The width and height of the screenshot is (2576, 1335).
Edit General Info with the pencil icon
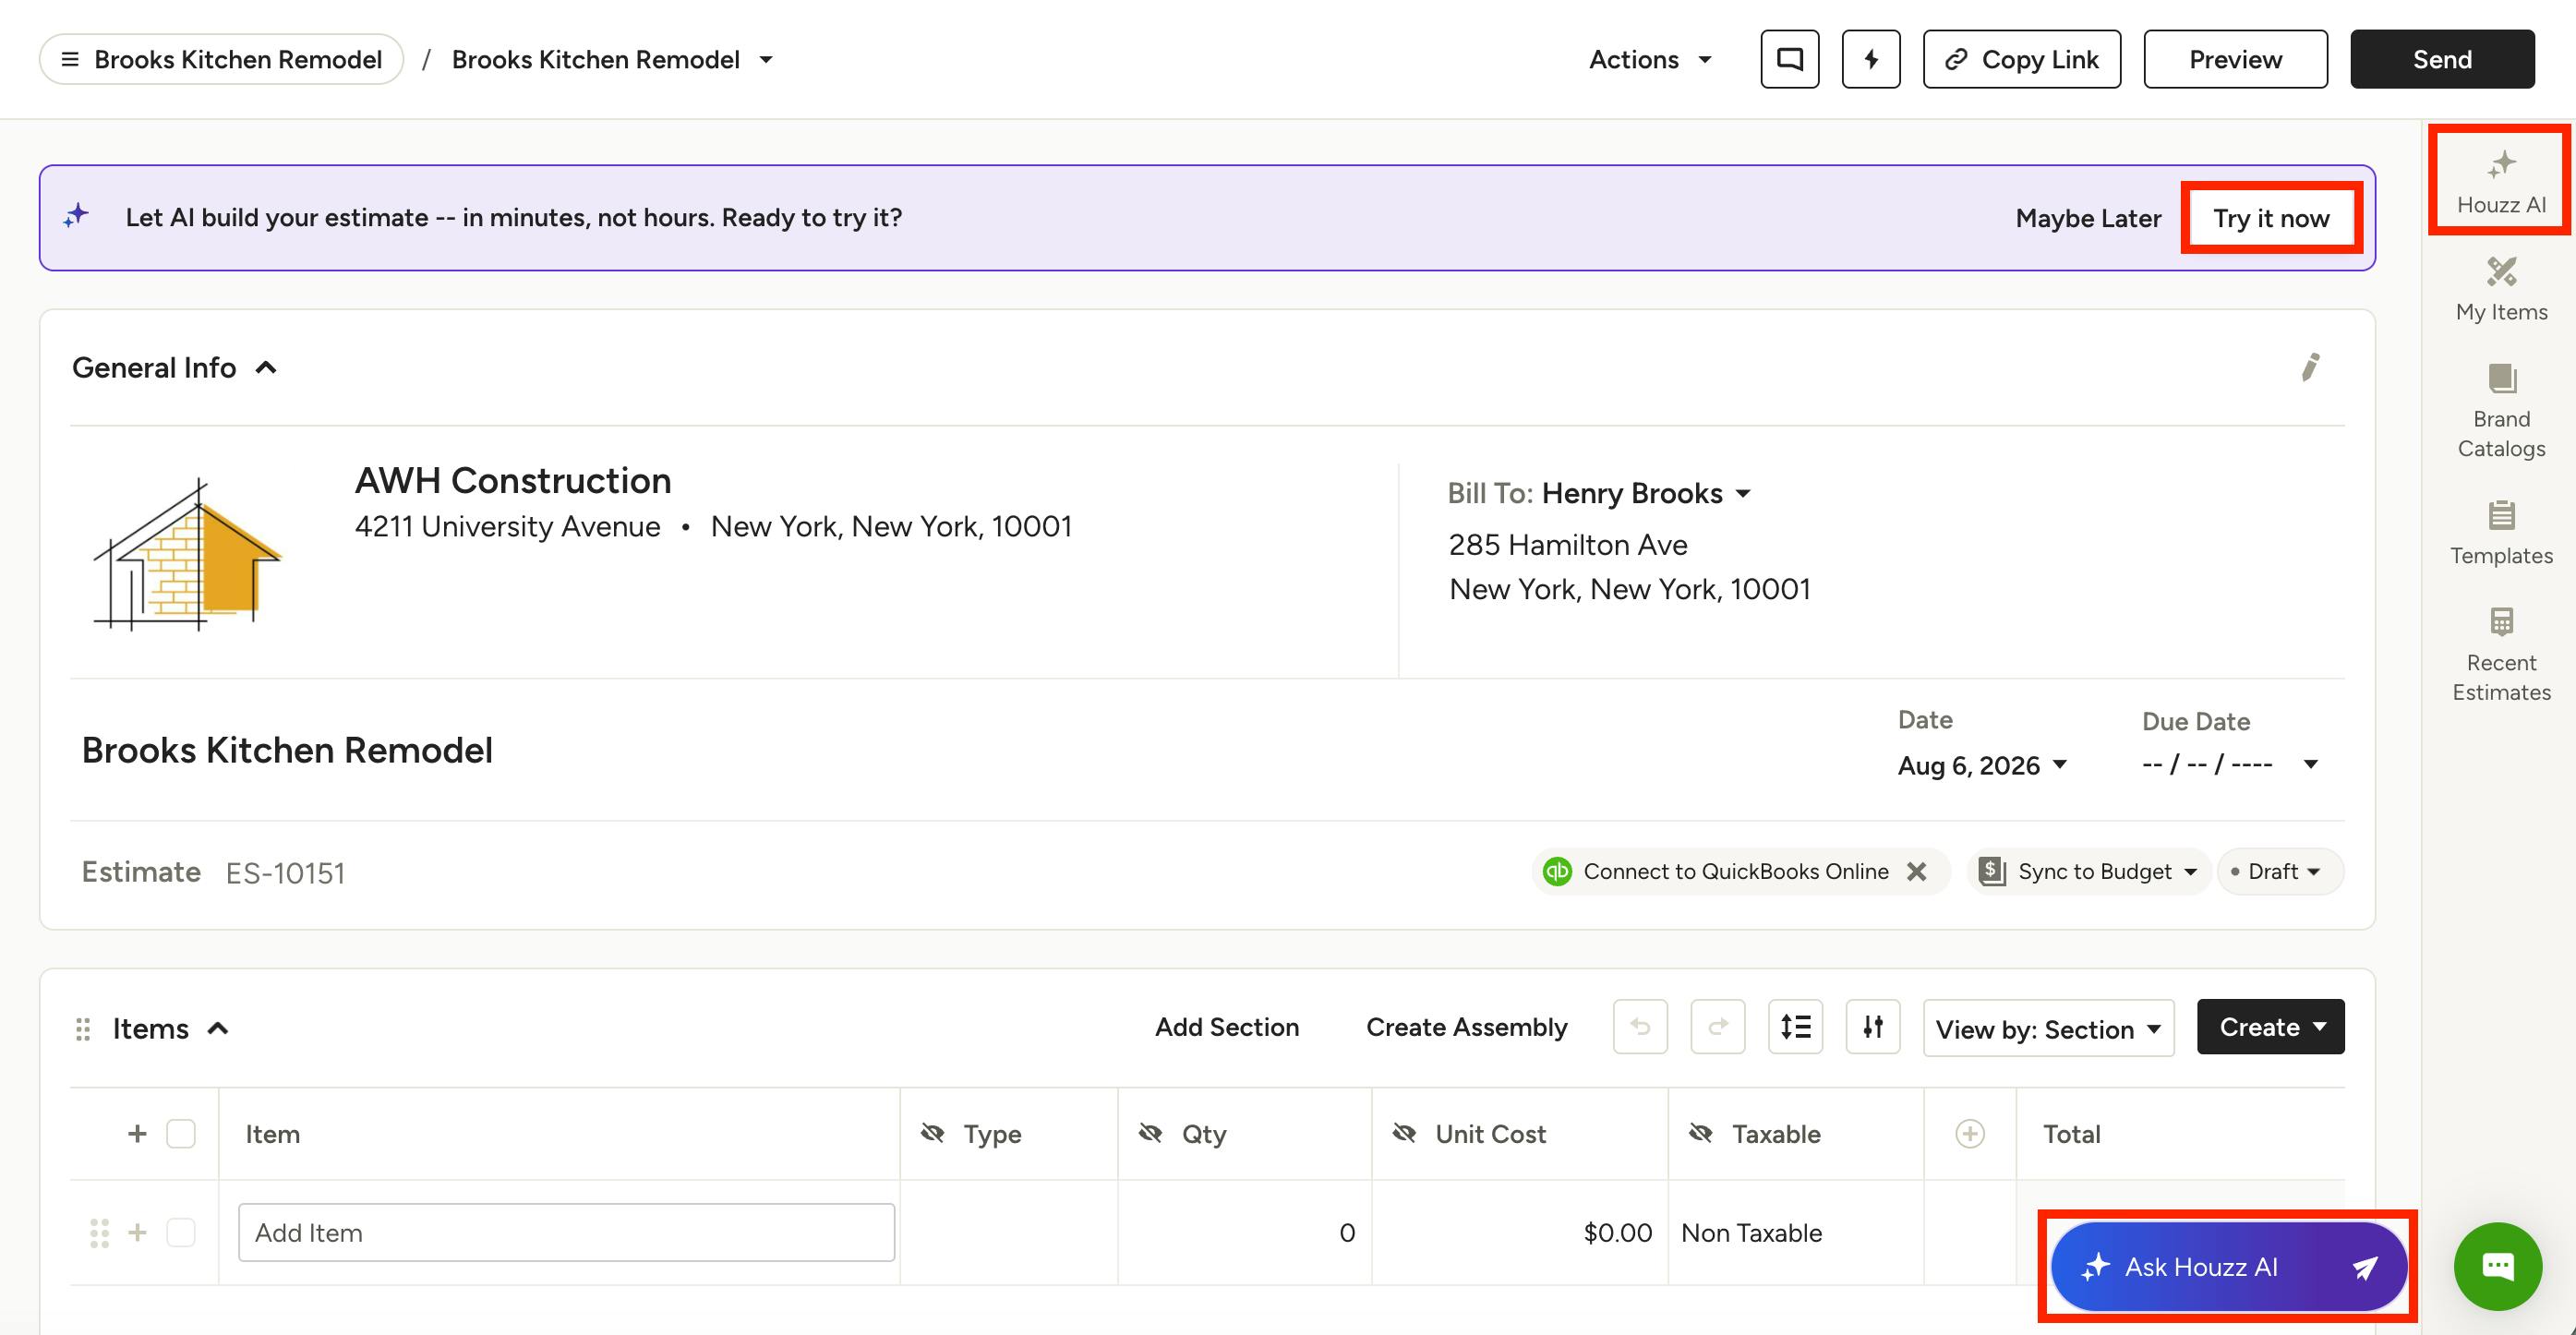[2310, 367]
